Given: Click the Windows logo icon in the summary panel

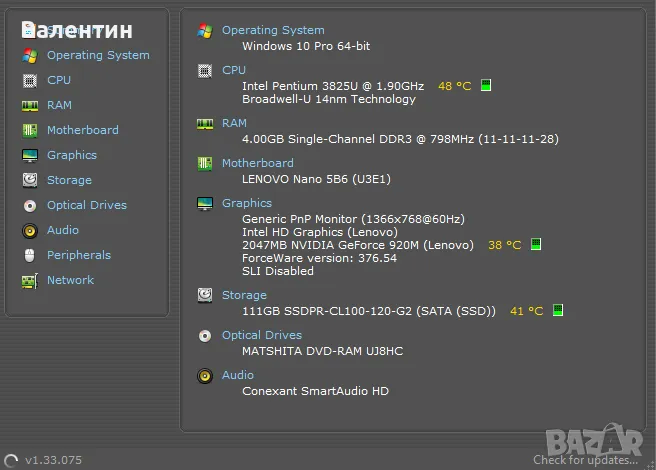Looking at the screenshot, I should [x=205, y=31].
